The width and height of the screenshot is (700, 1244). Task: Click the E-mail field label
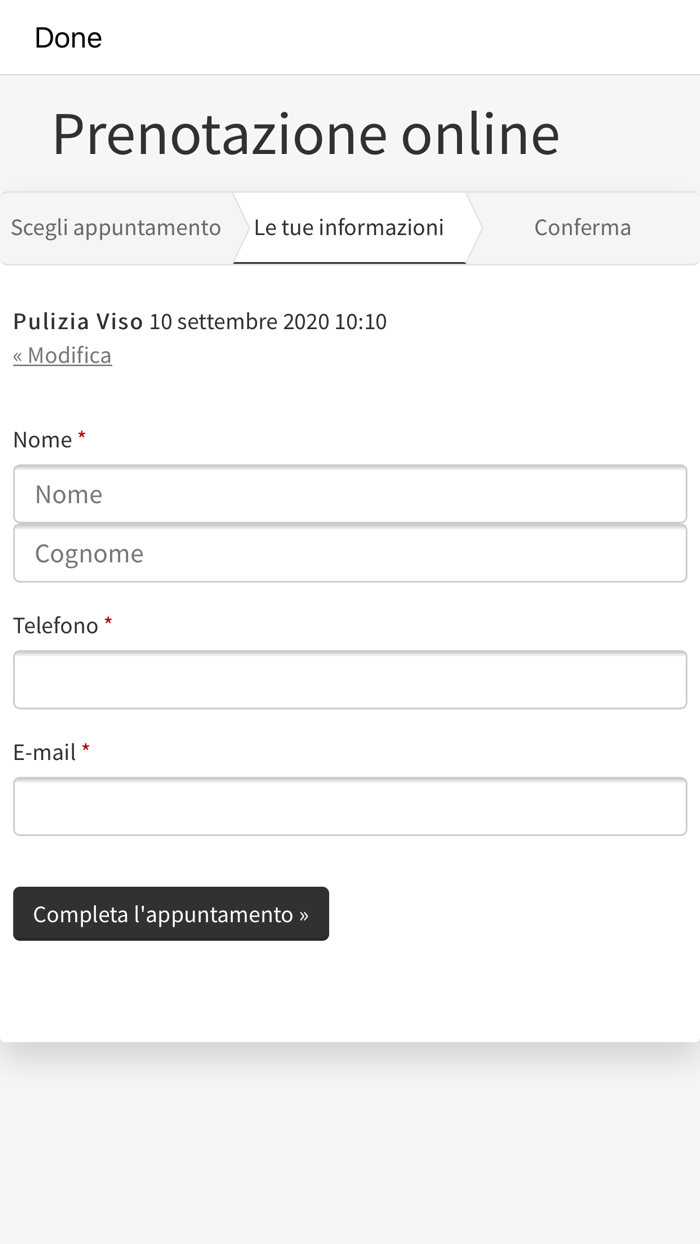44,752
